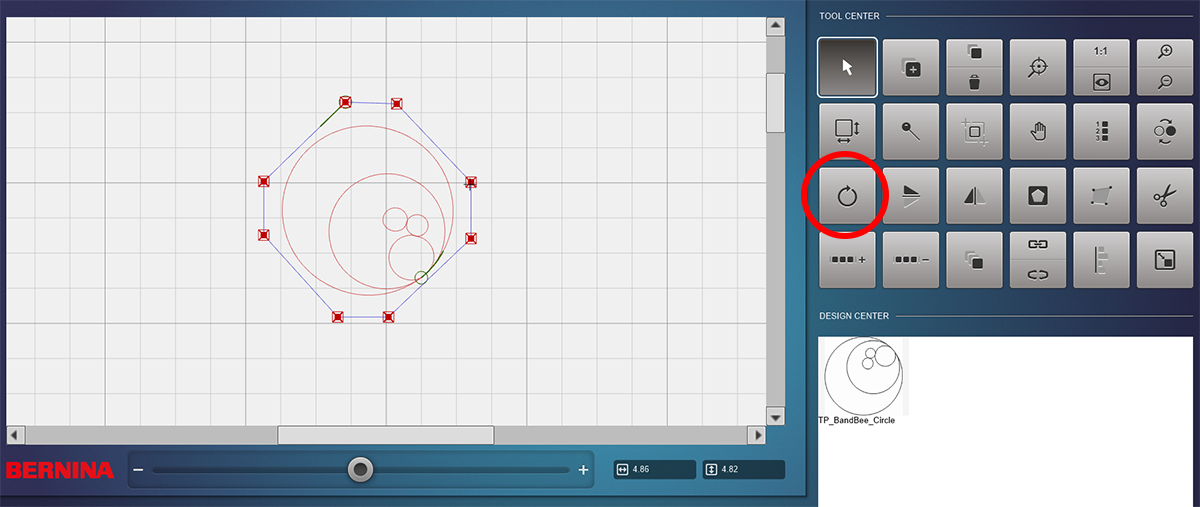Select the skew quadrilateral tool
The width and height of the screenshot is (1200, 507).
click(1101, 196)
